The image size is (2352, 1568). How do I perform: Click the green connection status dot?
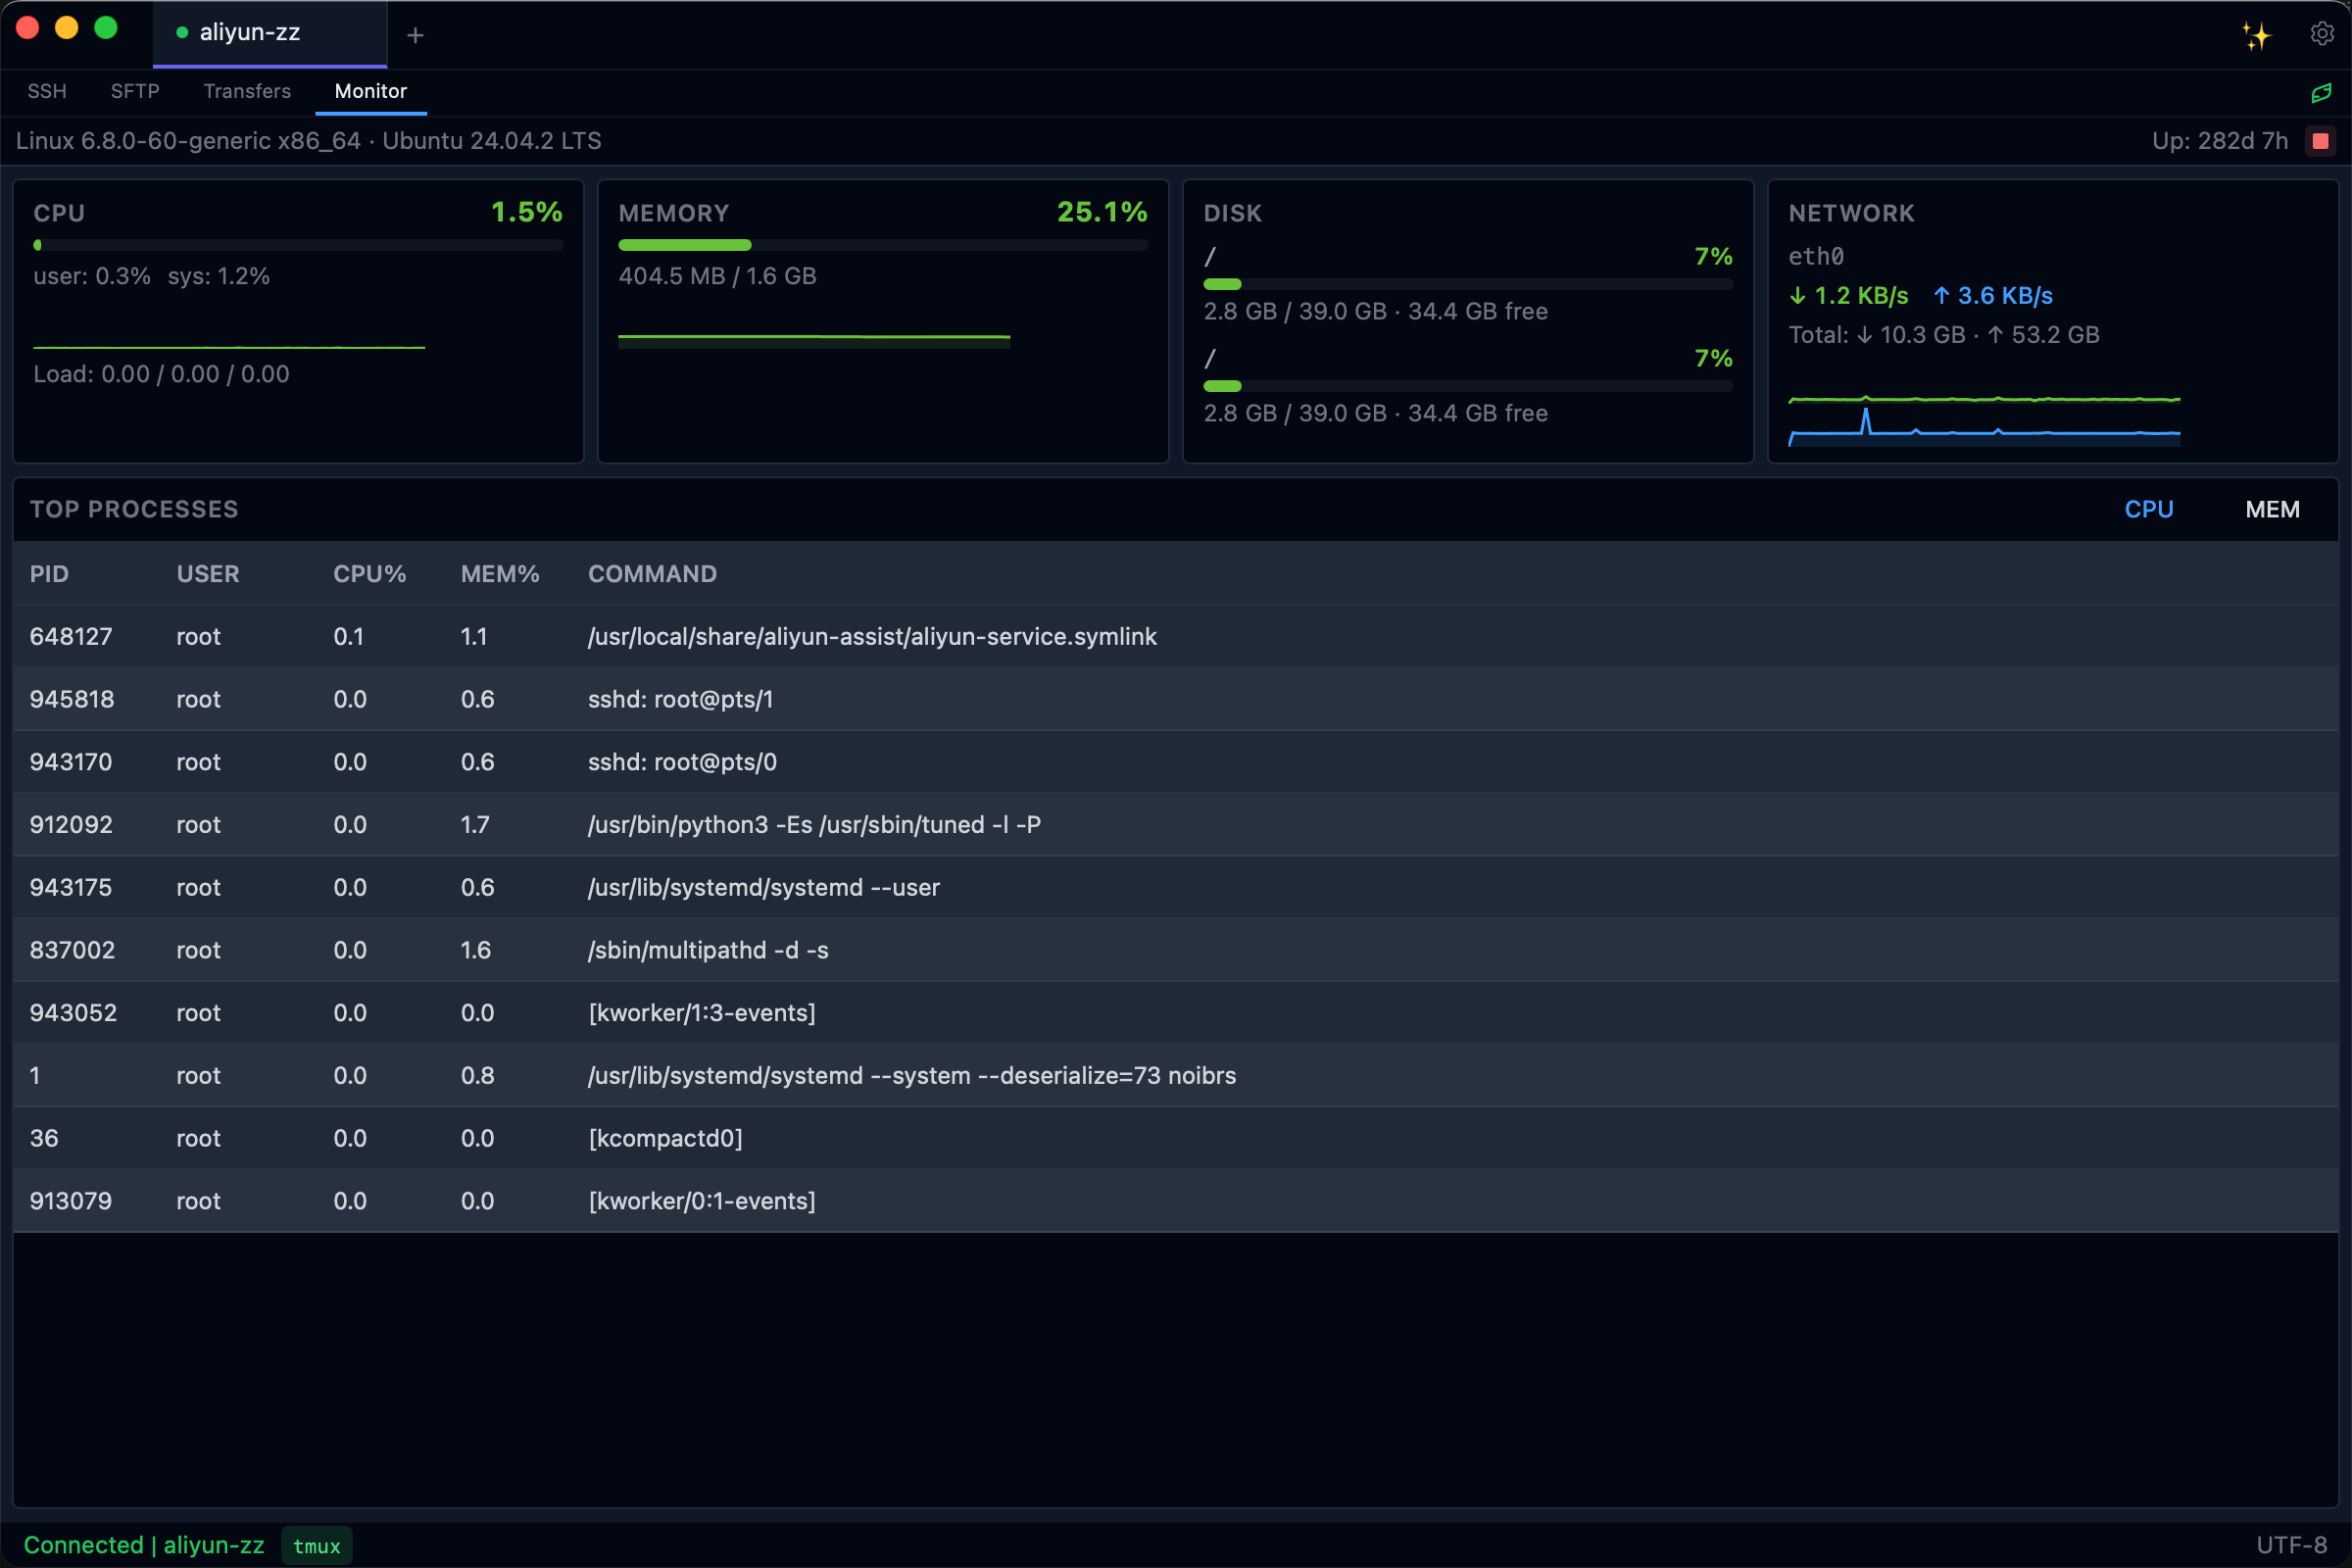coord(182,33)
